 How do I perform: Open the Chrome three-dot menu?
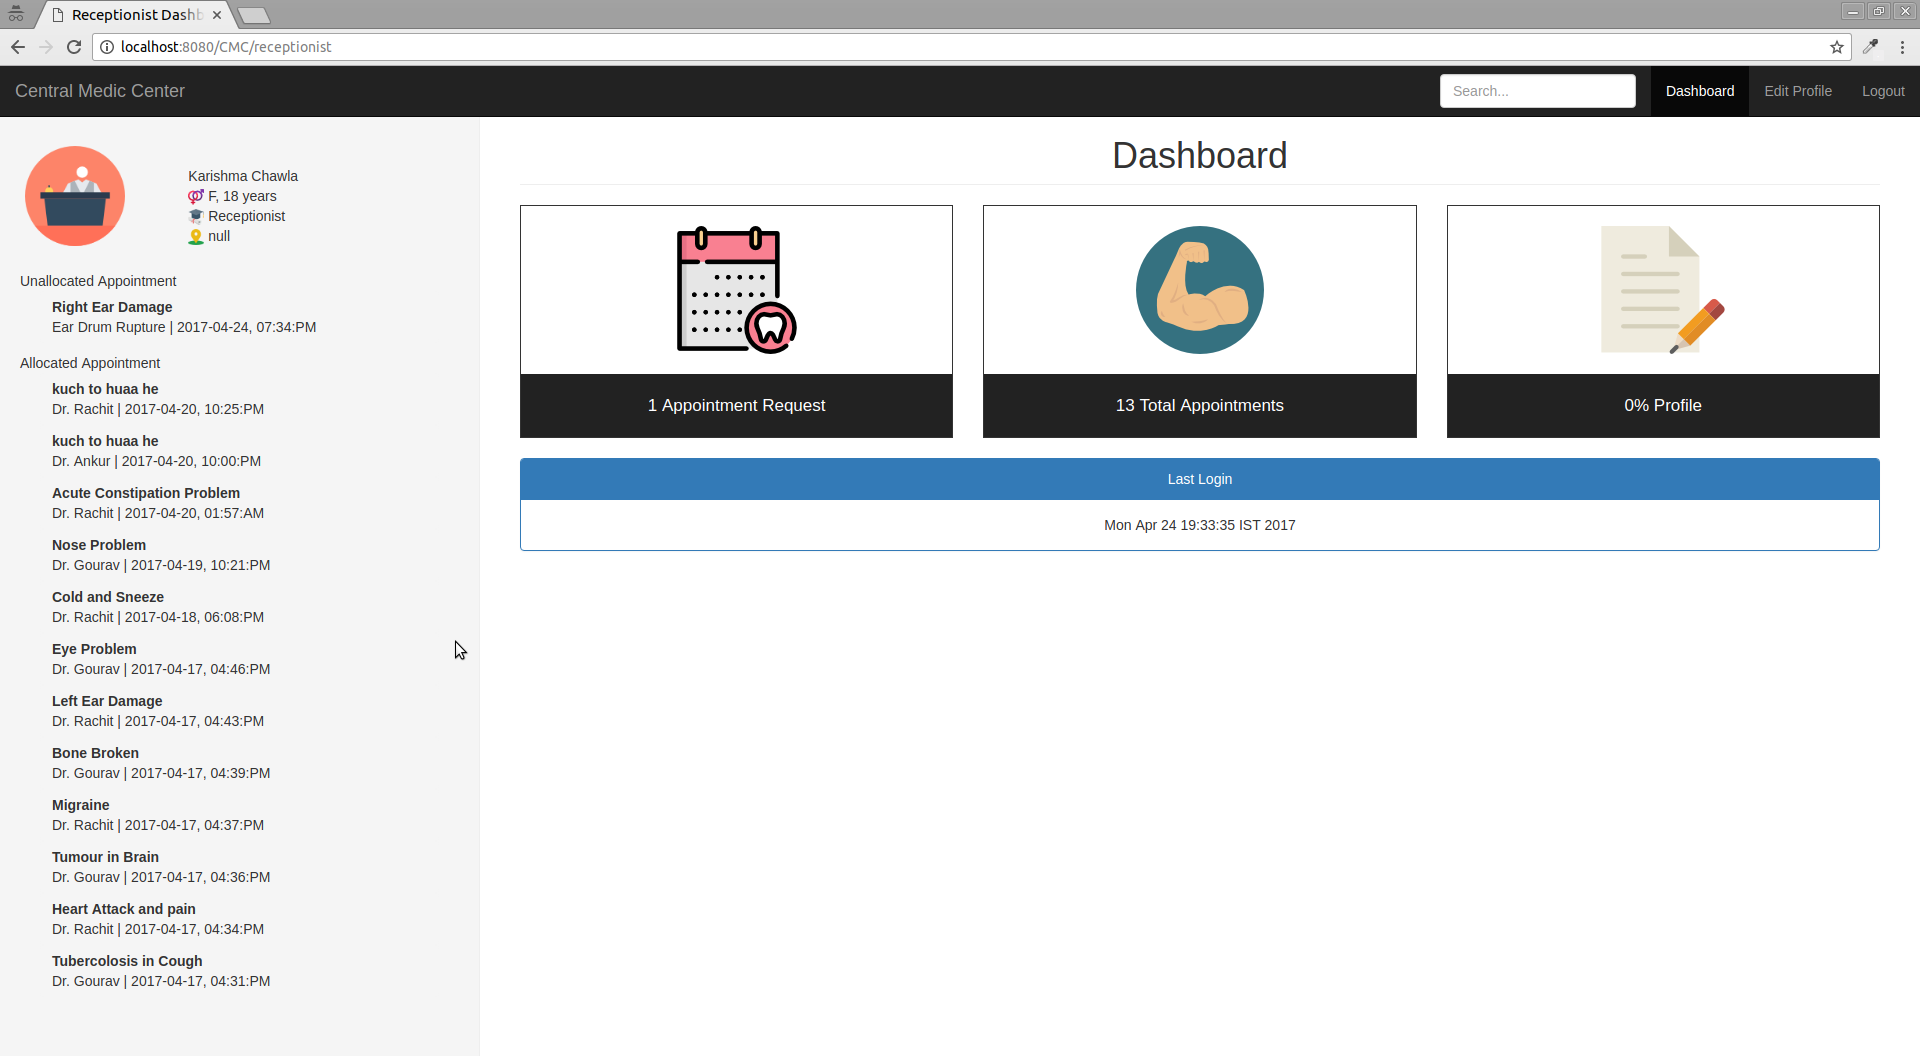(1902, 47)
